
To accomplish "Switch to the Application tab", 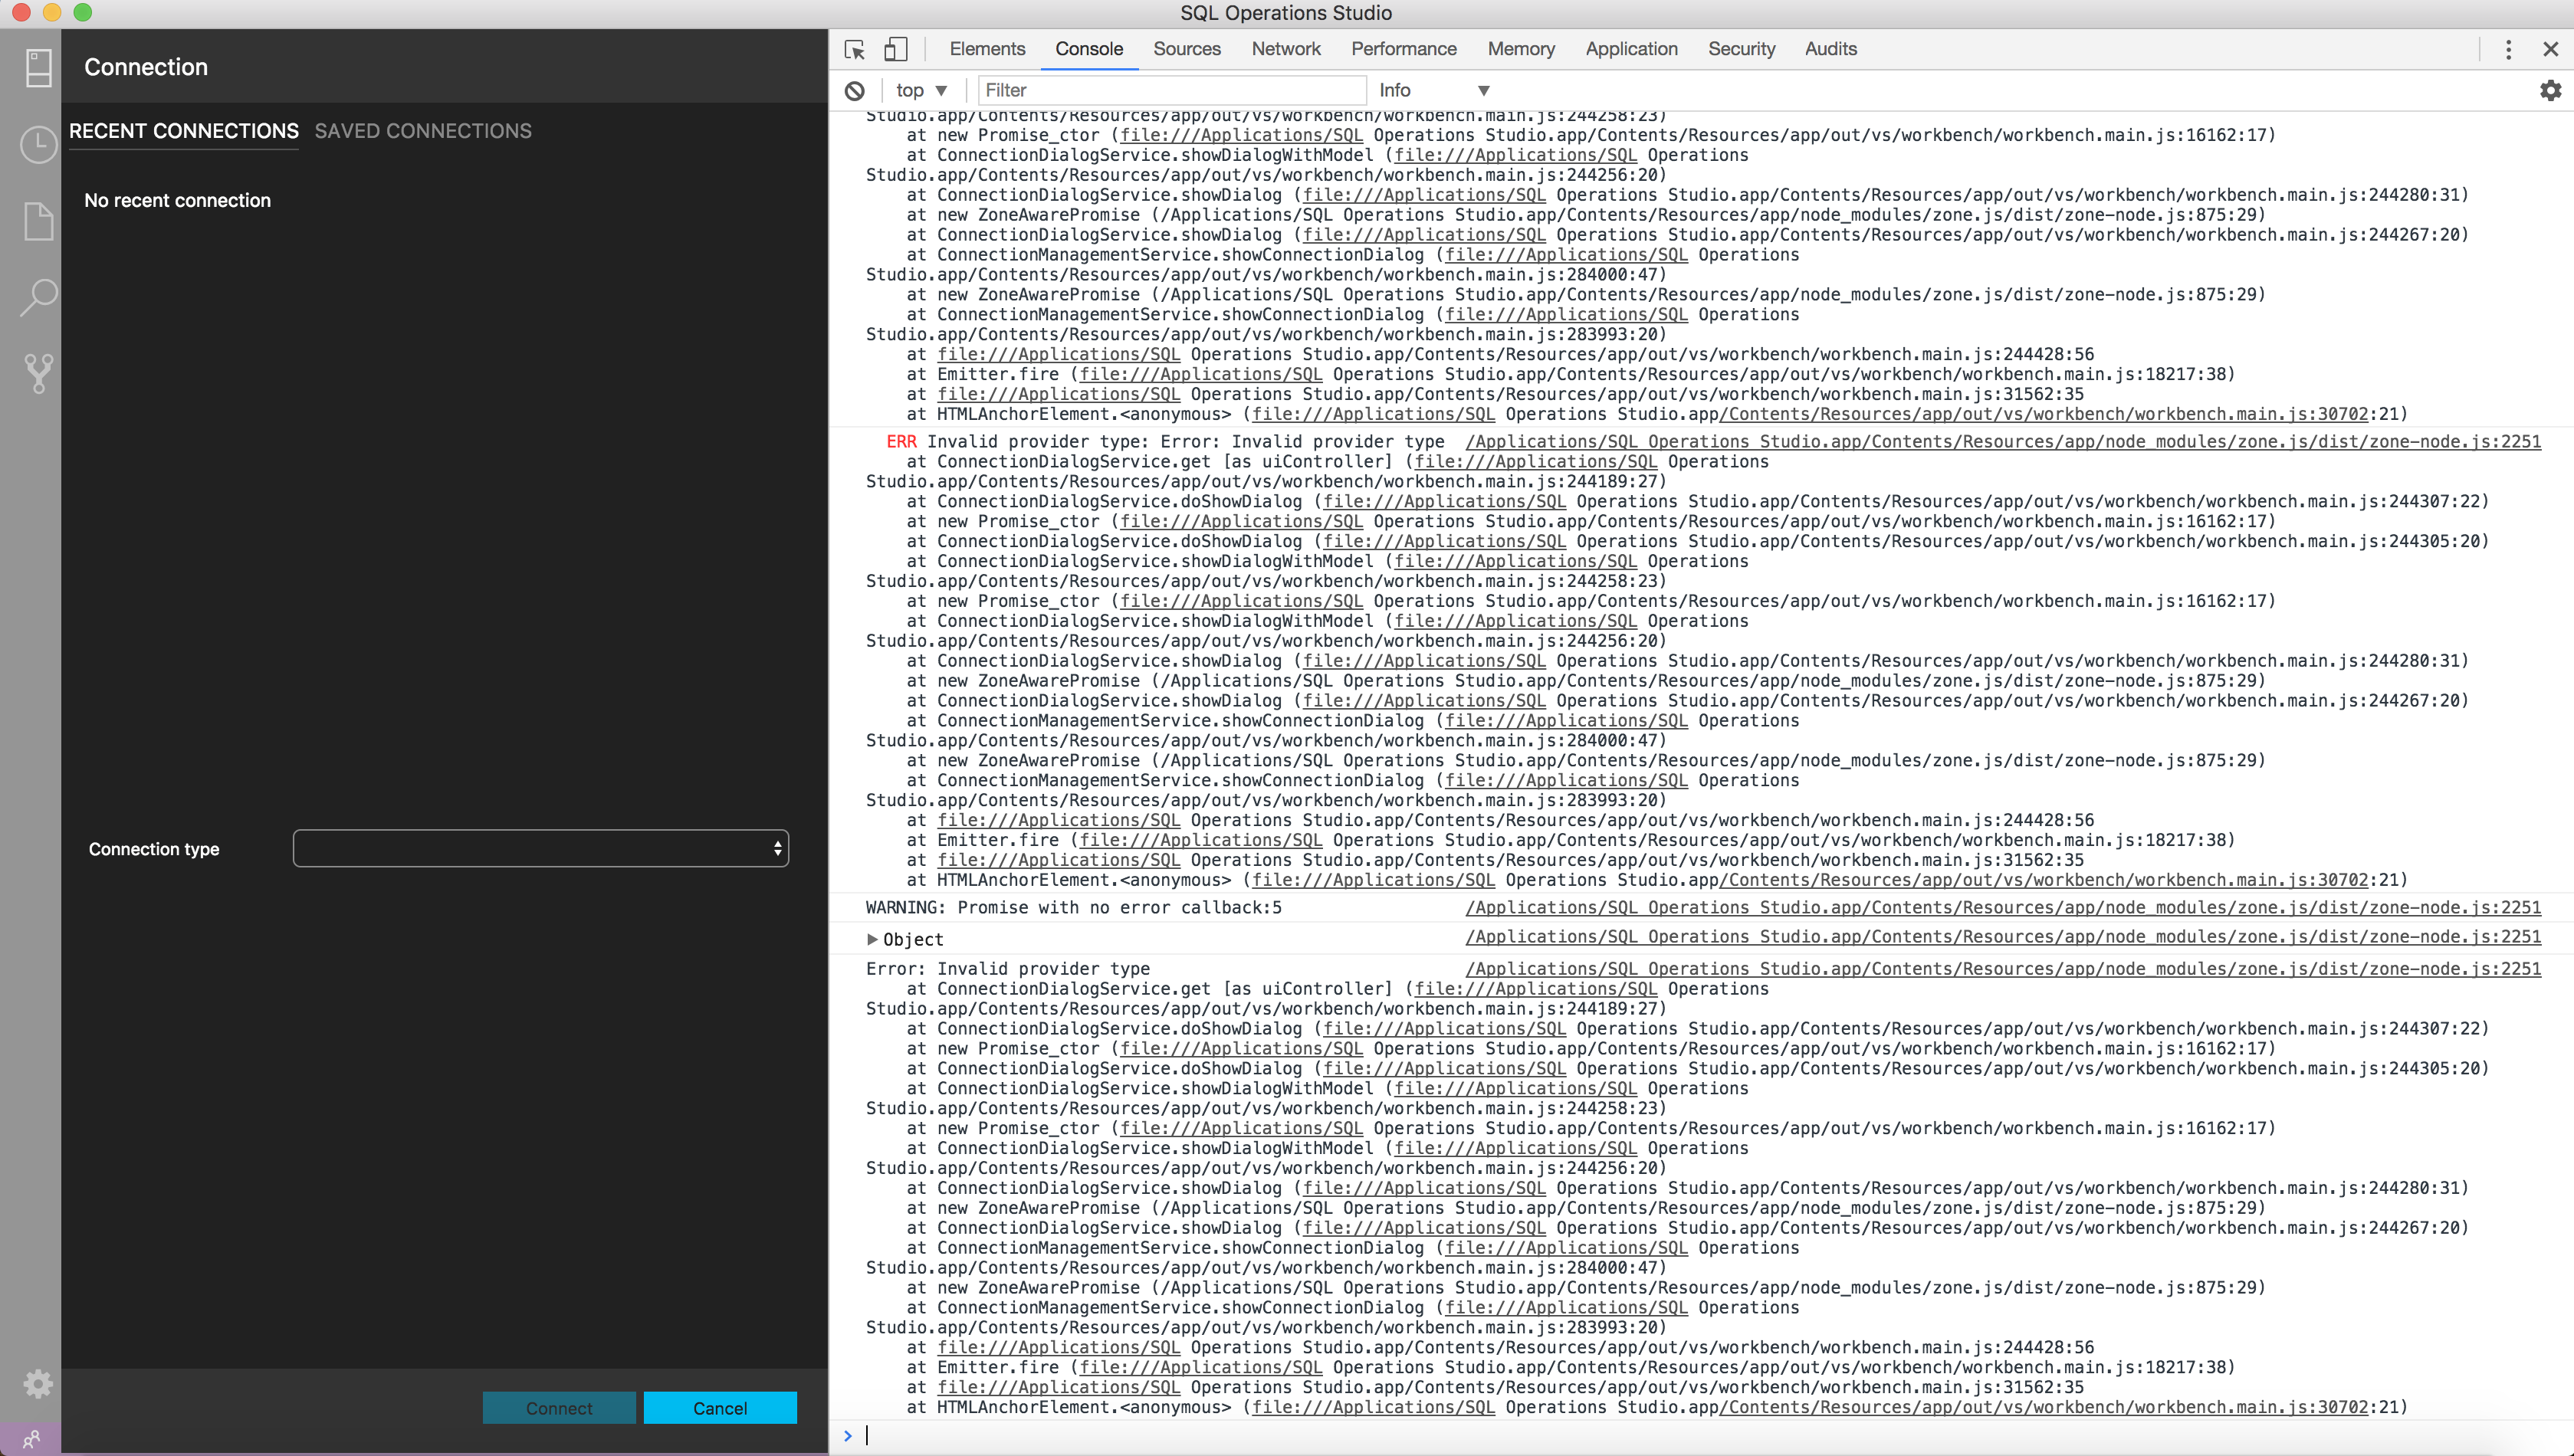I will point(1631,49).
